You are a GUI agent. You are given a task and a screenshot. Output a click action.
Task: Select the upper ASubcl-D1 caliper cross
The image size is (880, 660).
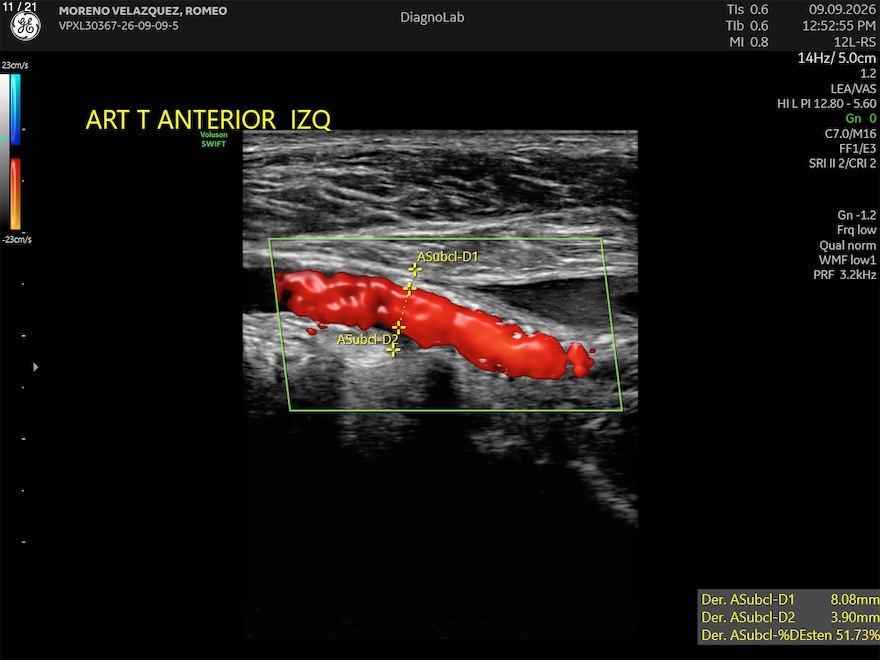point(415,270)
